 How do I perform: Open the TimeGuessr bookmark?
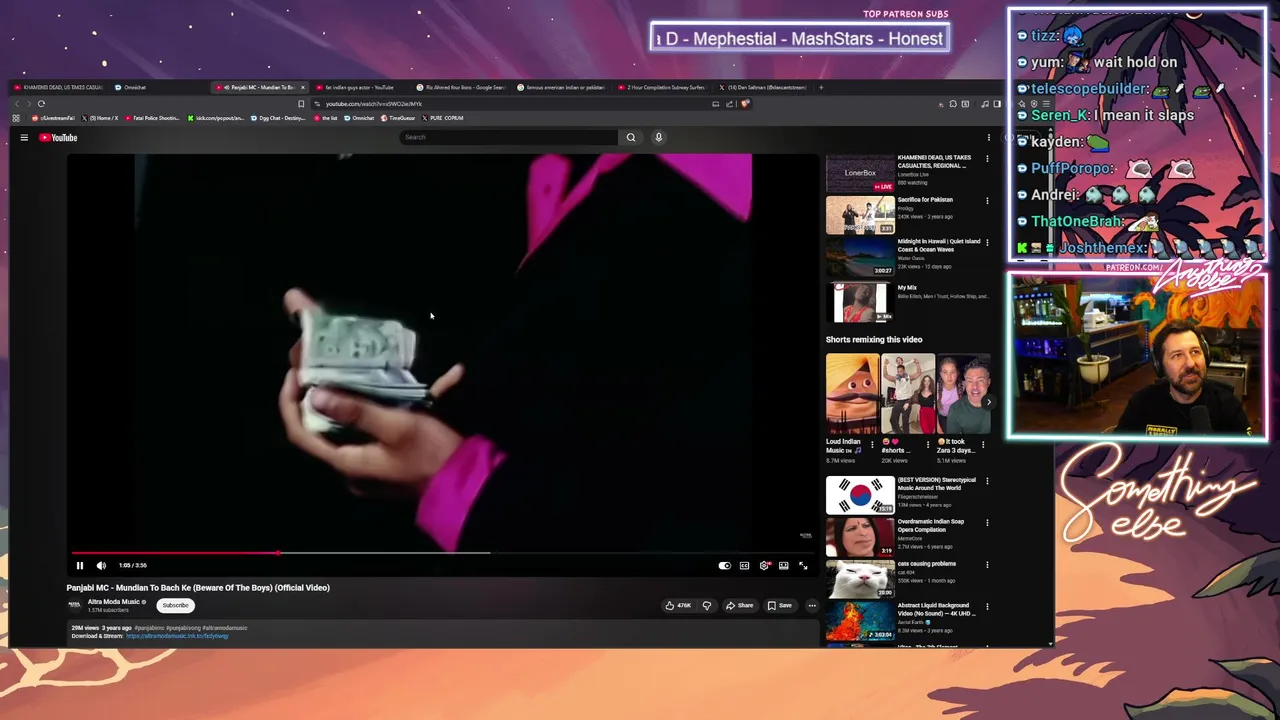(x=397, y=118)
